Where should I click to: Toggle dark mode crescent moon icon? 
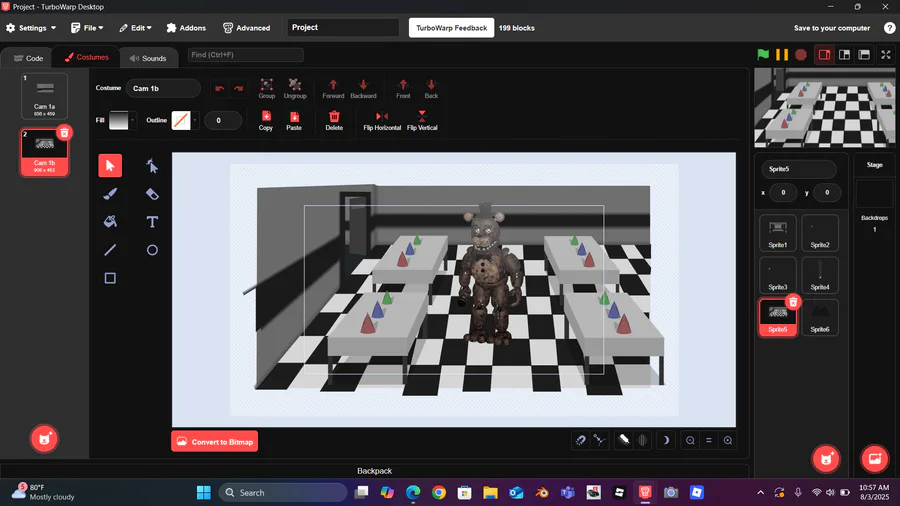point(666,441)
